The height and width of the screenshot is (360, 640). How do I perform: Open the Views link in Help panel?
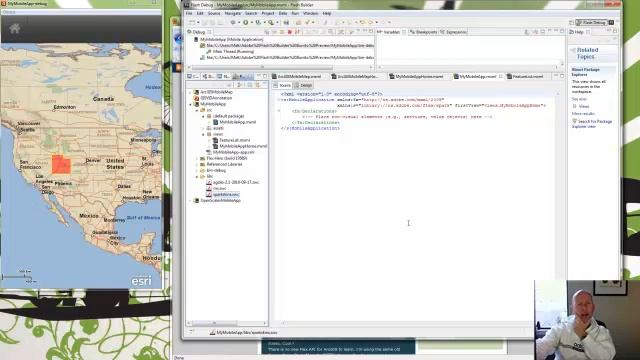(583, 106)
